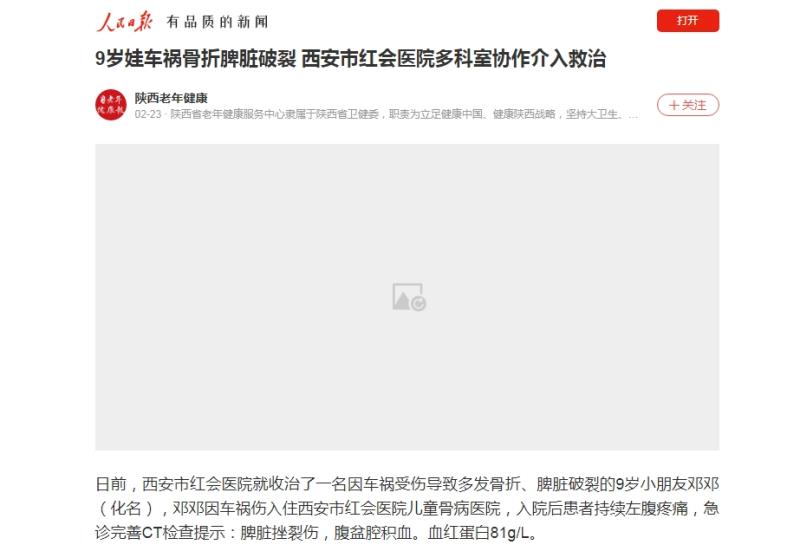Click the line mentioning CT检查提示
The image size is (800, 551).
point(316,533)
